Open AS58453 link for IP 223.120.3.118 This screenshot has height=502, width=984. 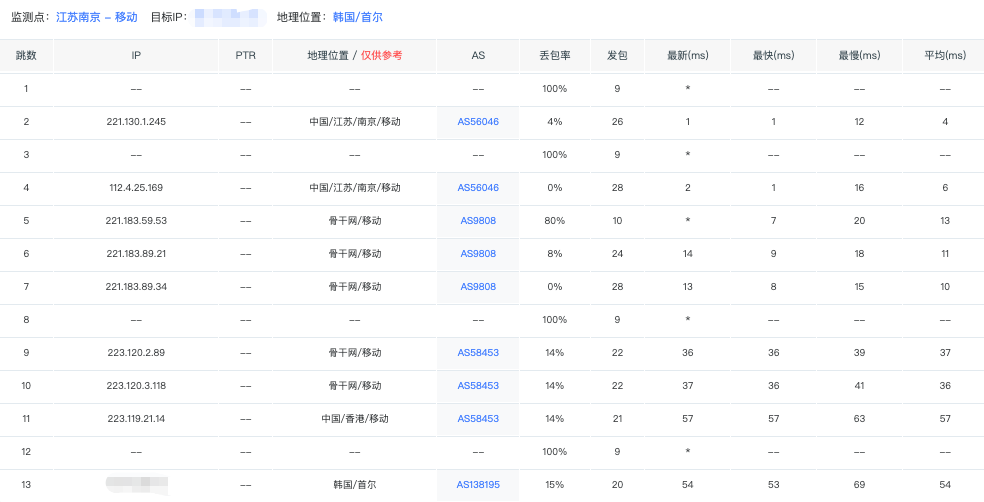point(478,385)
